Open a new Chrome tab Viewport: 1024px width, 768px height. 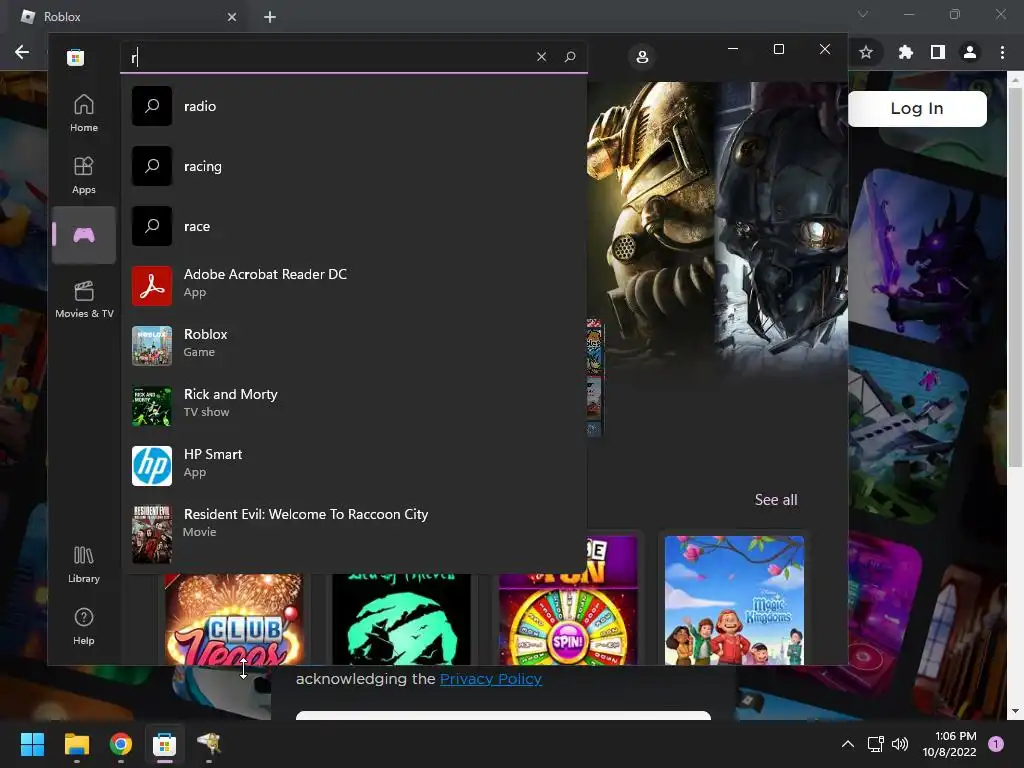coord(270,17)
